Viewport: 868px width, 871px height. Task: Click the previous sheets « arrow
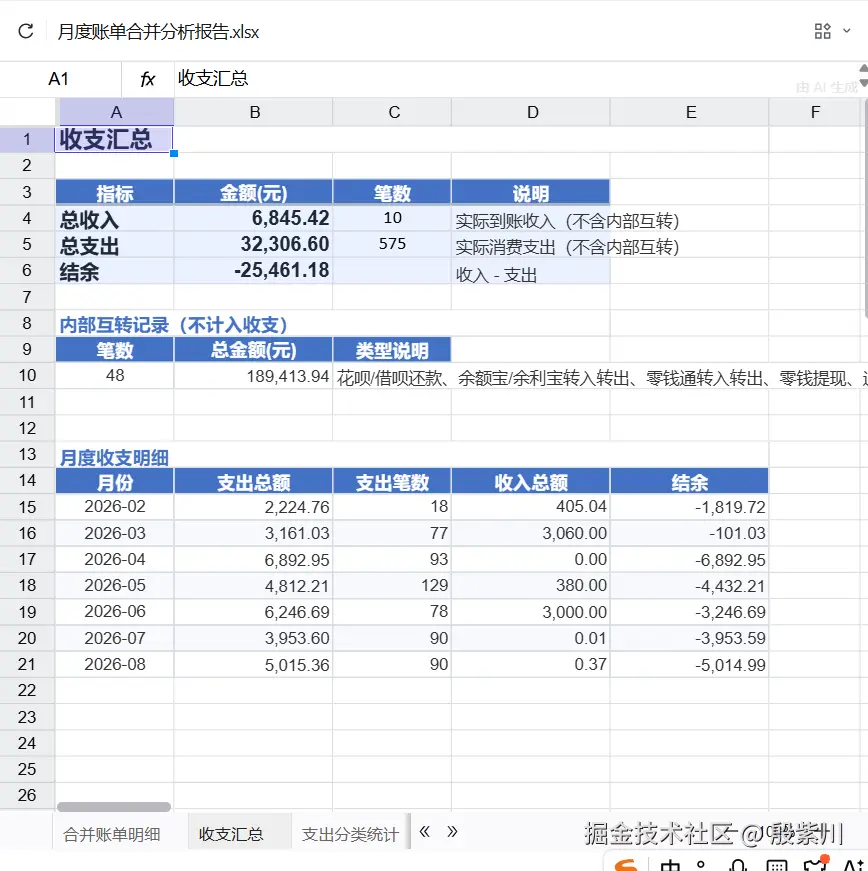click(x=425, y=832)
